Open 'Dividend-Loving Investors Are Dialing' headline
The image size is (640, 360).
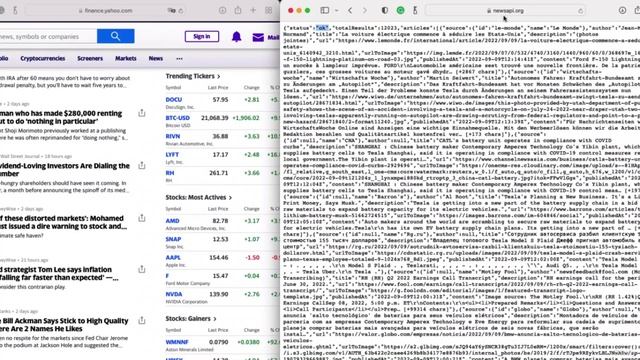(65, 170)
